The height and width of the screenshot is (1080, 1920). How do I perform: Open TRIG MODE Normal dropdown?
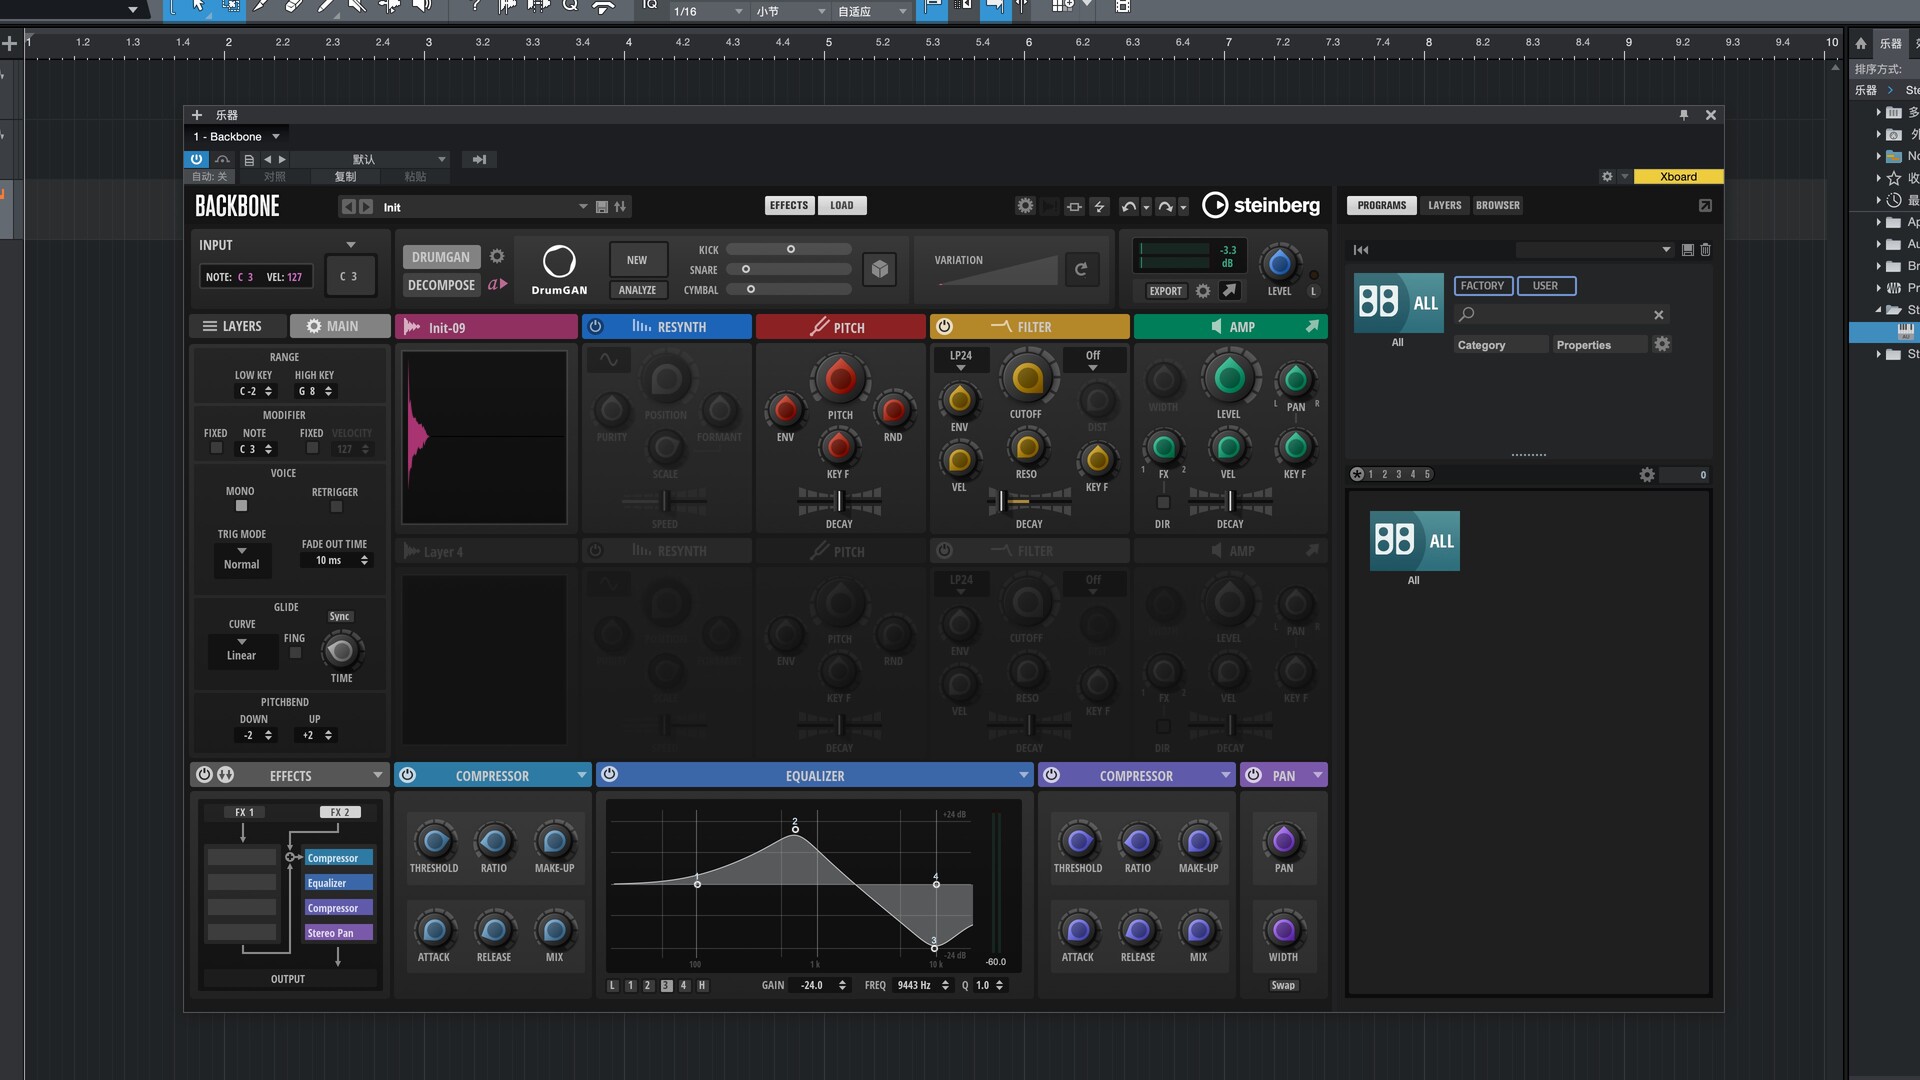pyautogui.click(x=241, y=559)
